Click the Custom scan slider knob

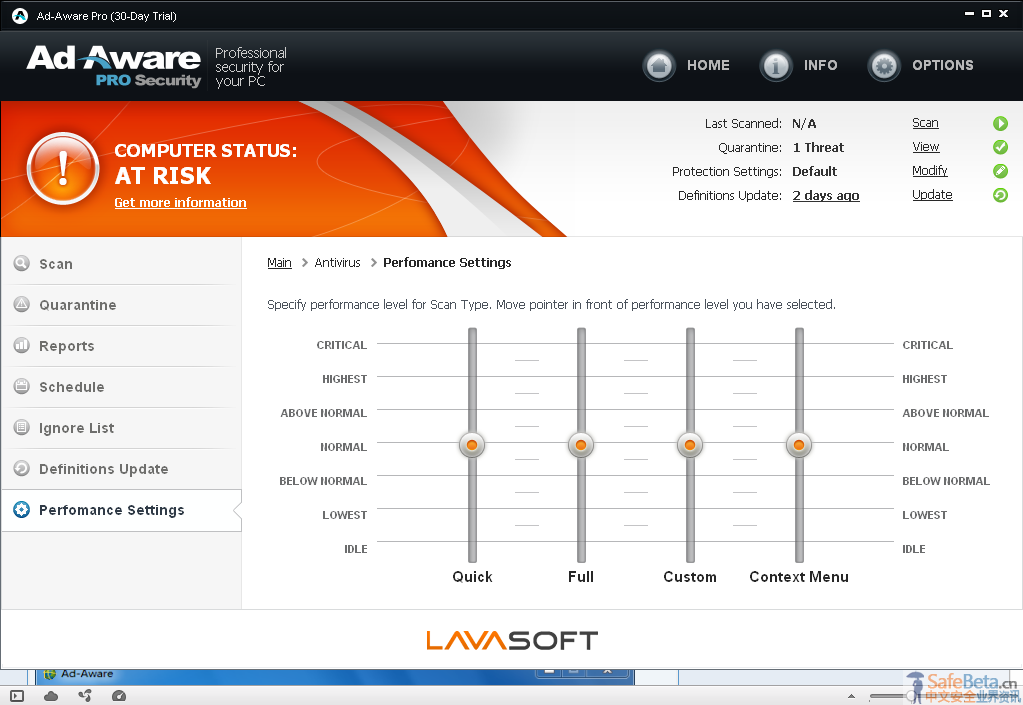690,445
